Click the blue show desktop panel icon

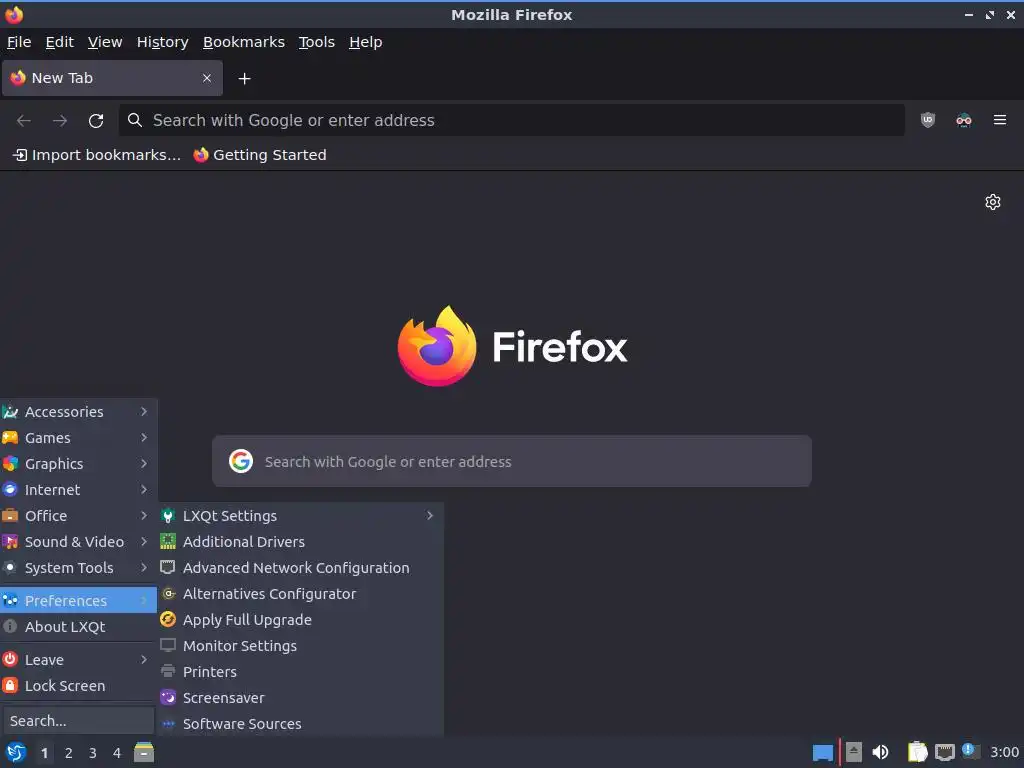[x=823, y=752]
